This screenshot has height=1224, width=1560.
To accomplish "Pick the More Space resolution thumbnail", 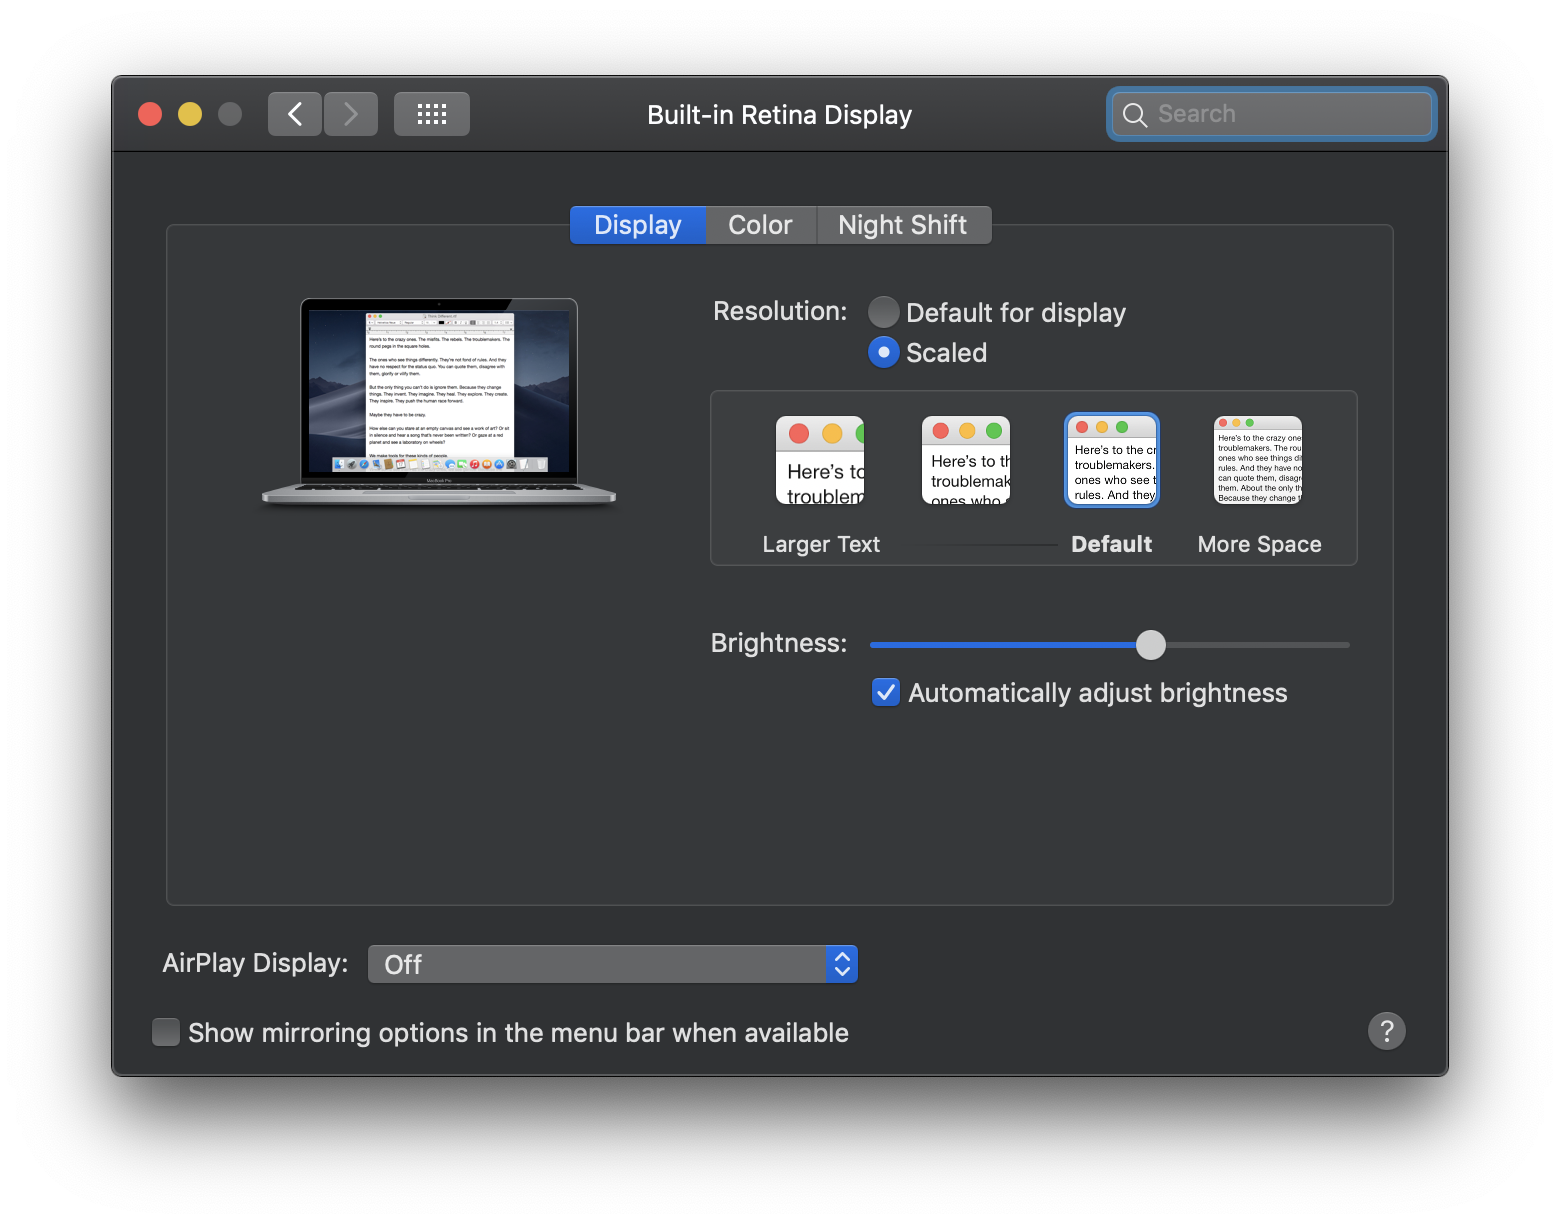I will 1258,461.
